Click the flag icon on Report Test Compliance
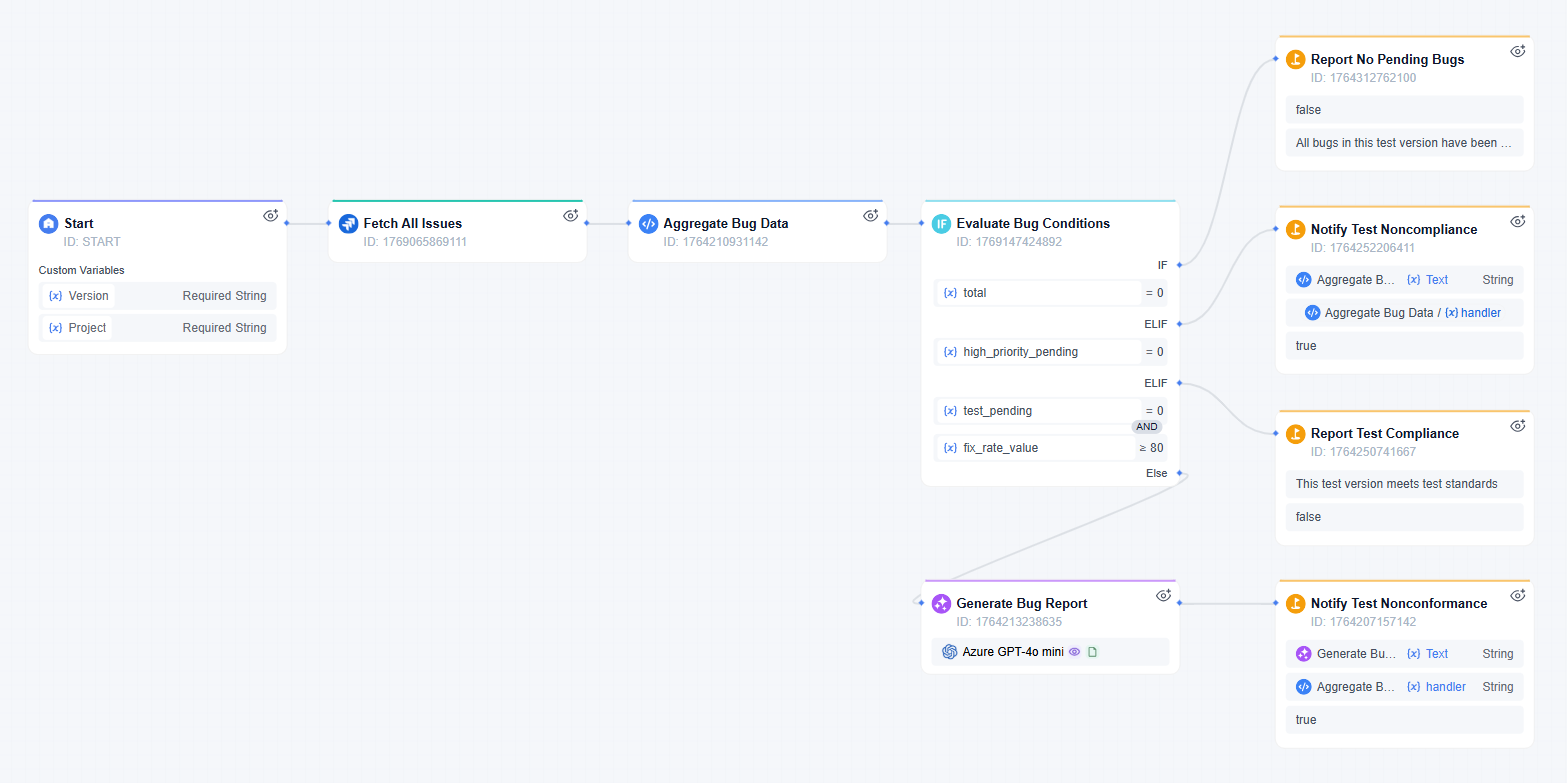This screenshot has height=783, width=1567. coord(1295,433)
